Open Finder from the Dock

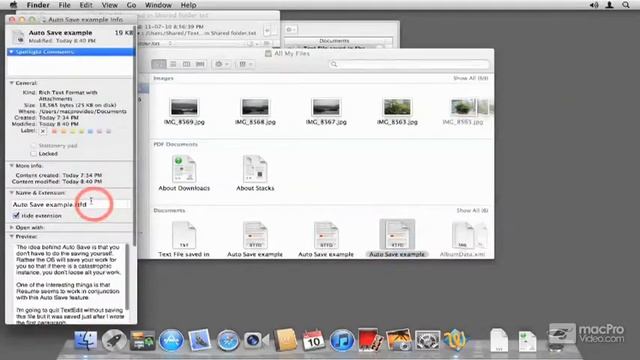tap(85, 340)
